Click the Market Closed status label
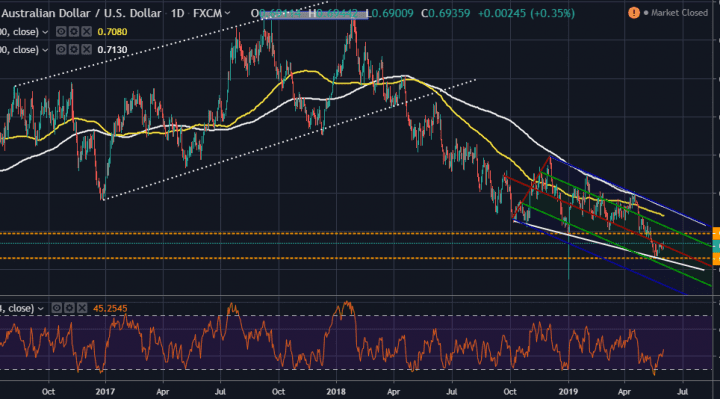Screen dimensions: 720x399 tap(679, 13)
